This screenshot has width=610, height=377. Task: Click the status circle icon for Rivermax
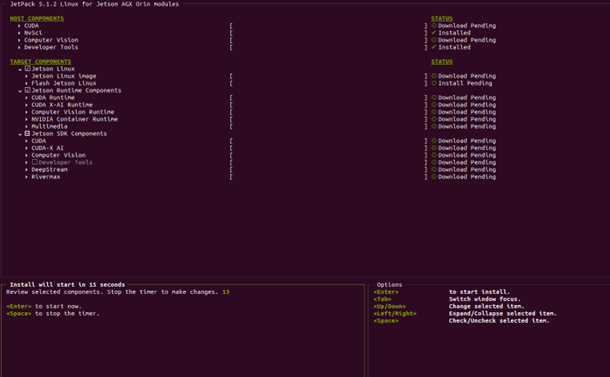click(x=434, y=177)
